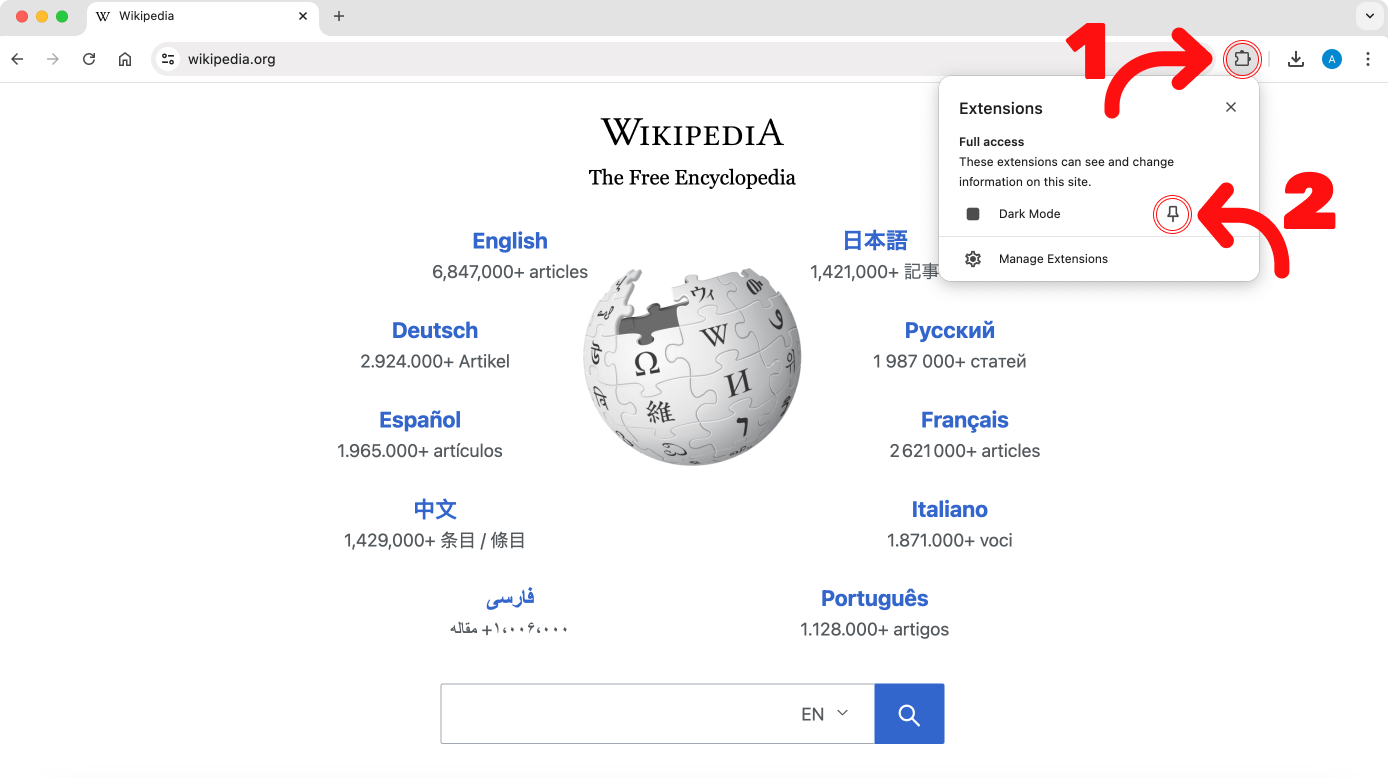Open a new tab with plus

(339, 16)
